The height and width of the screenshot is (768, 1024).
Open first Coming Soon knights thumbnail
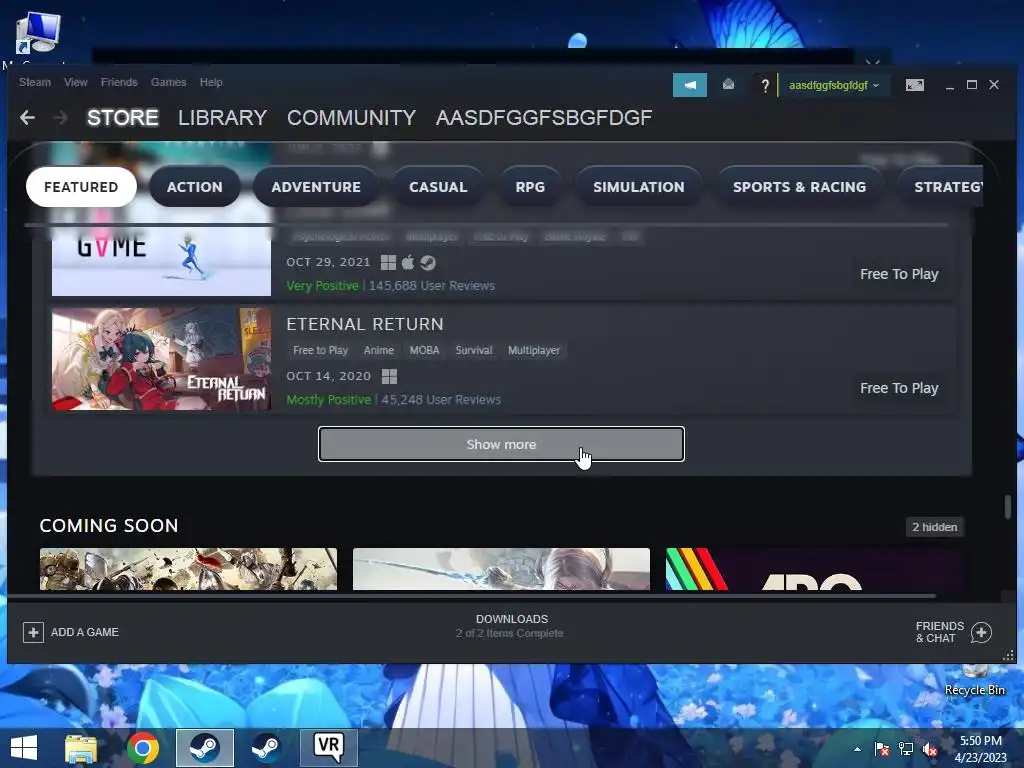[x=189, y=569]
